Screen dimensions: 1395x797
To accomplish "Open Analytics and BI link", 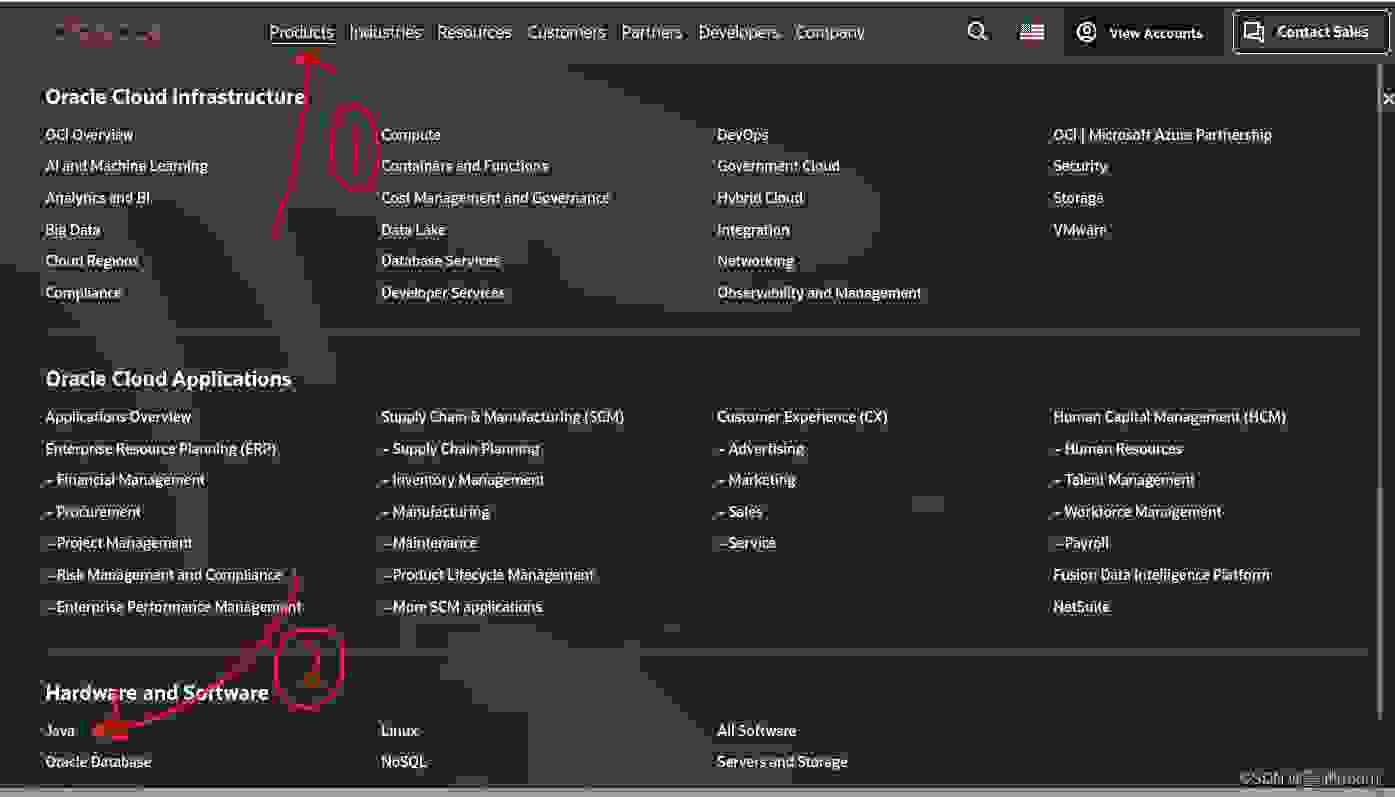I will coord(97,198).
